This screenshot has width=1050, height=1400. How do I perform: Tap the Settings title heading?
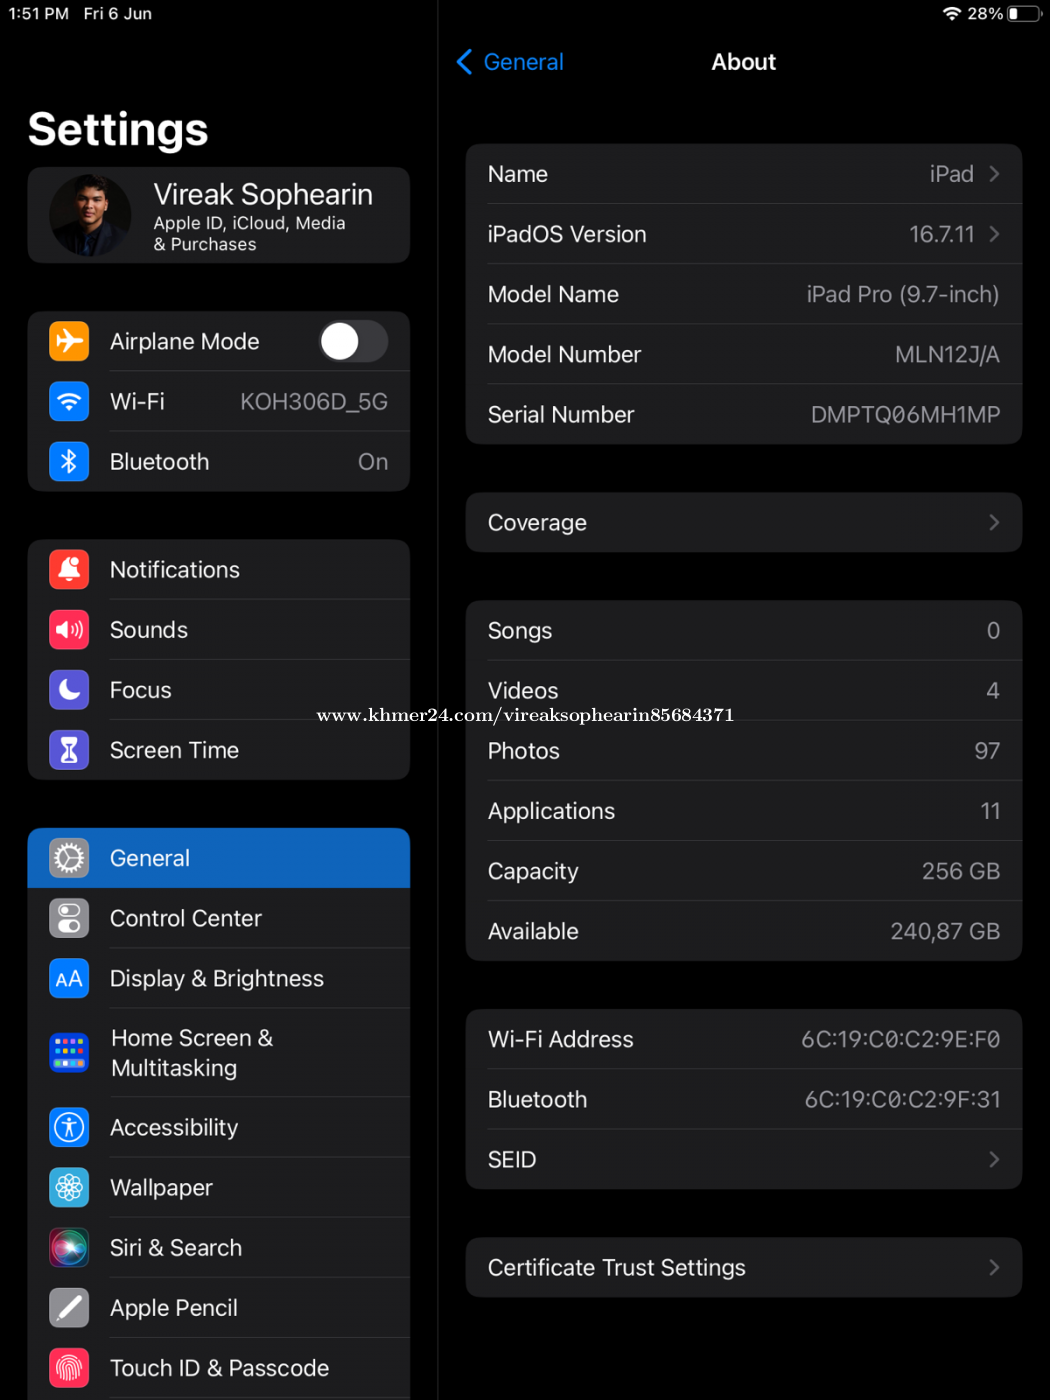tap(118, 130)
